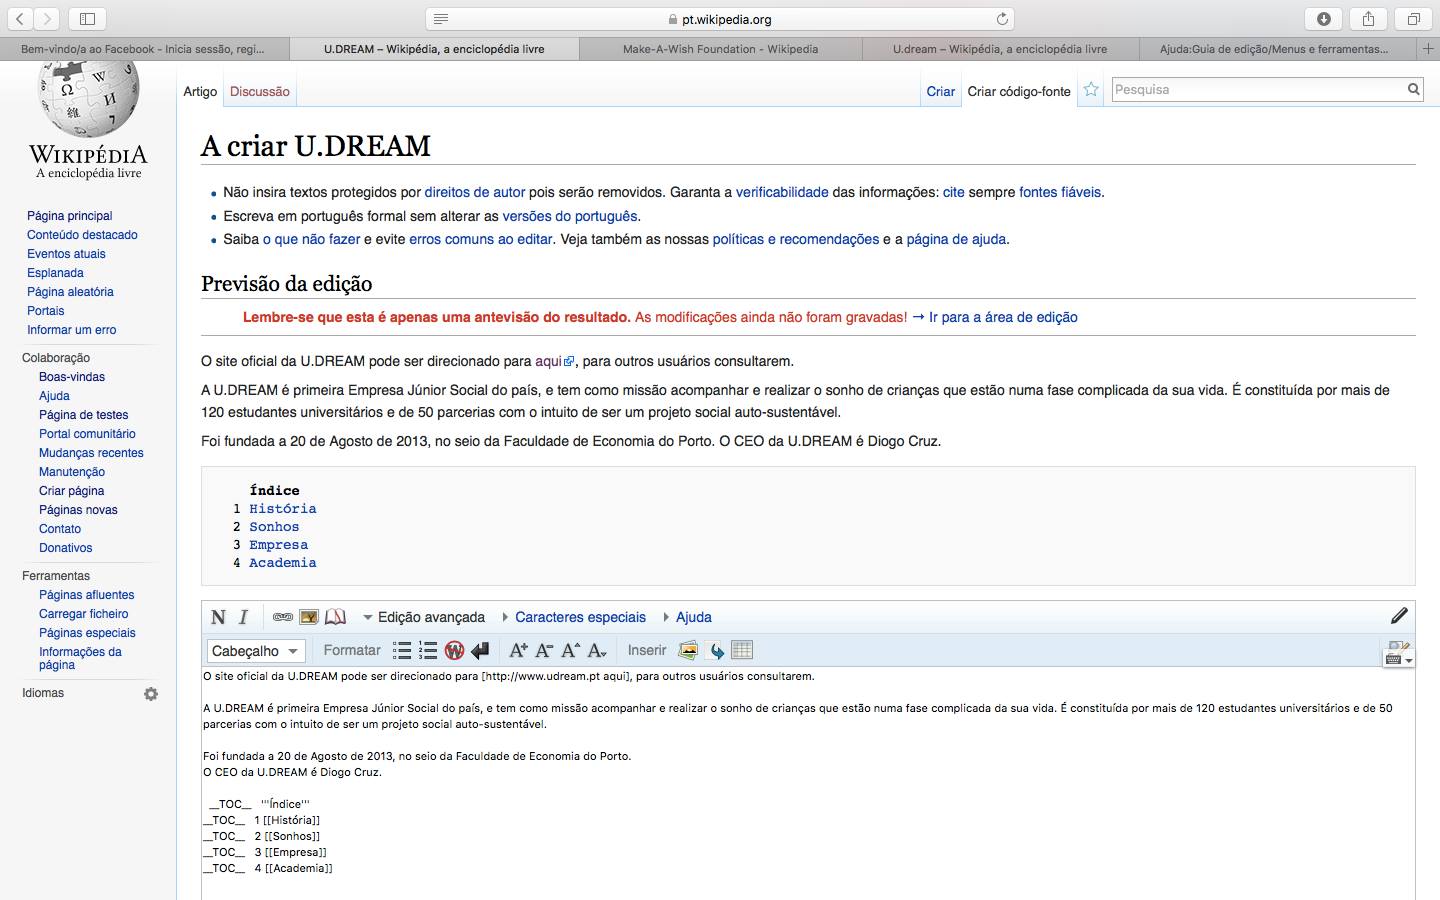Click Páginas afluentes sidebar link
This screenshot has width=1440, height=900.
click(86, 595)
